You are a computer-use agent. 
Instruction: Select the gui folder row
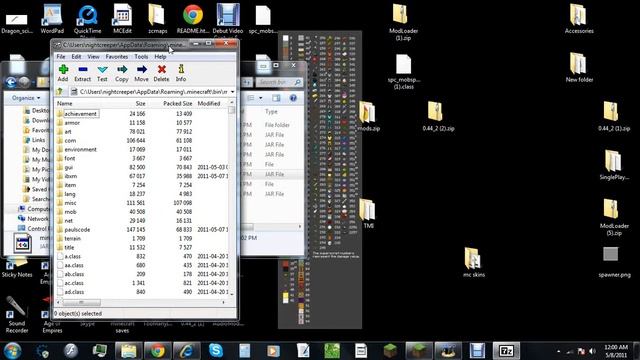pyautogui.click(x=142, y=167)
